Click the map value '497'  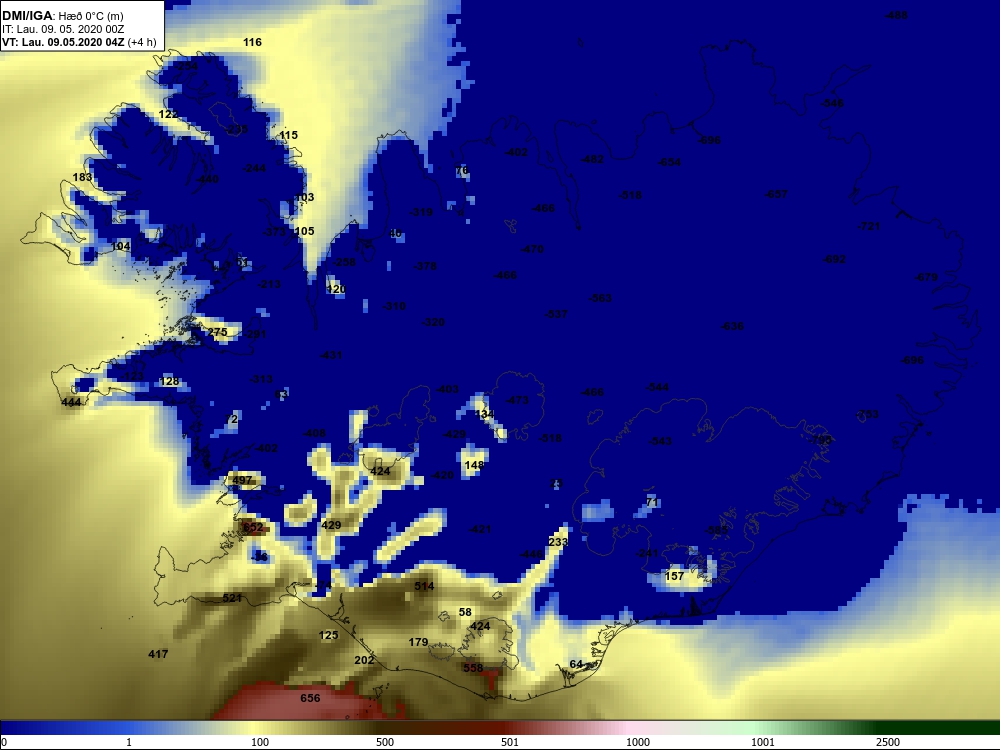tap(242, 480)
